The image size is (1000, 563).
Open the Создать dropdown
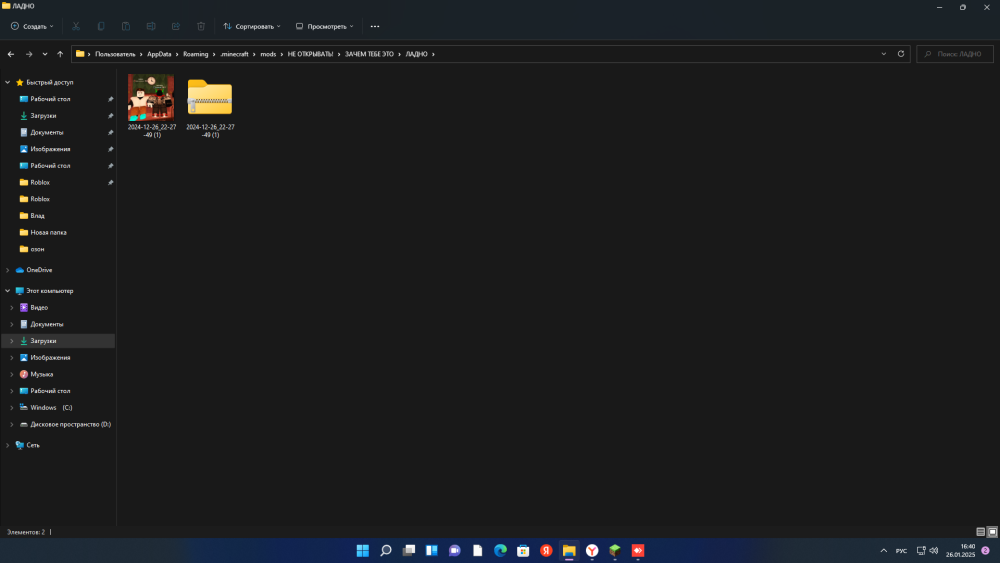(32, 26)
